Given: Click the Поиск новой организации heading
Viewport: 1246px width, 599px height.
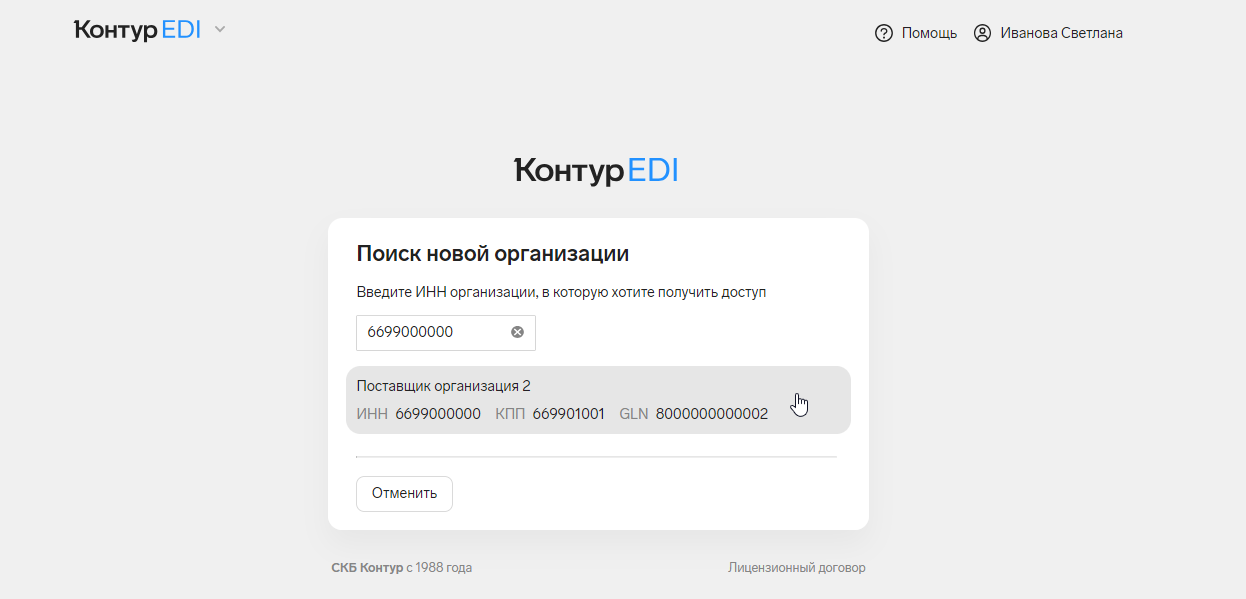Looking at the screenshot, I should [493, 254].
